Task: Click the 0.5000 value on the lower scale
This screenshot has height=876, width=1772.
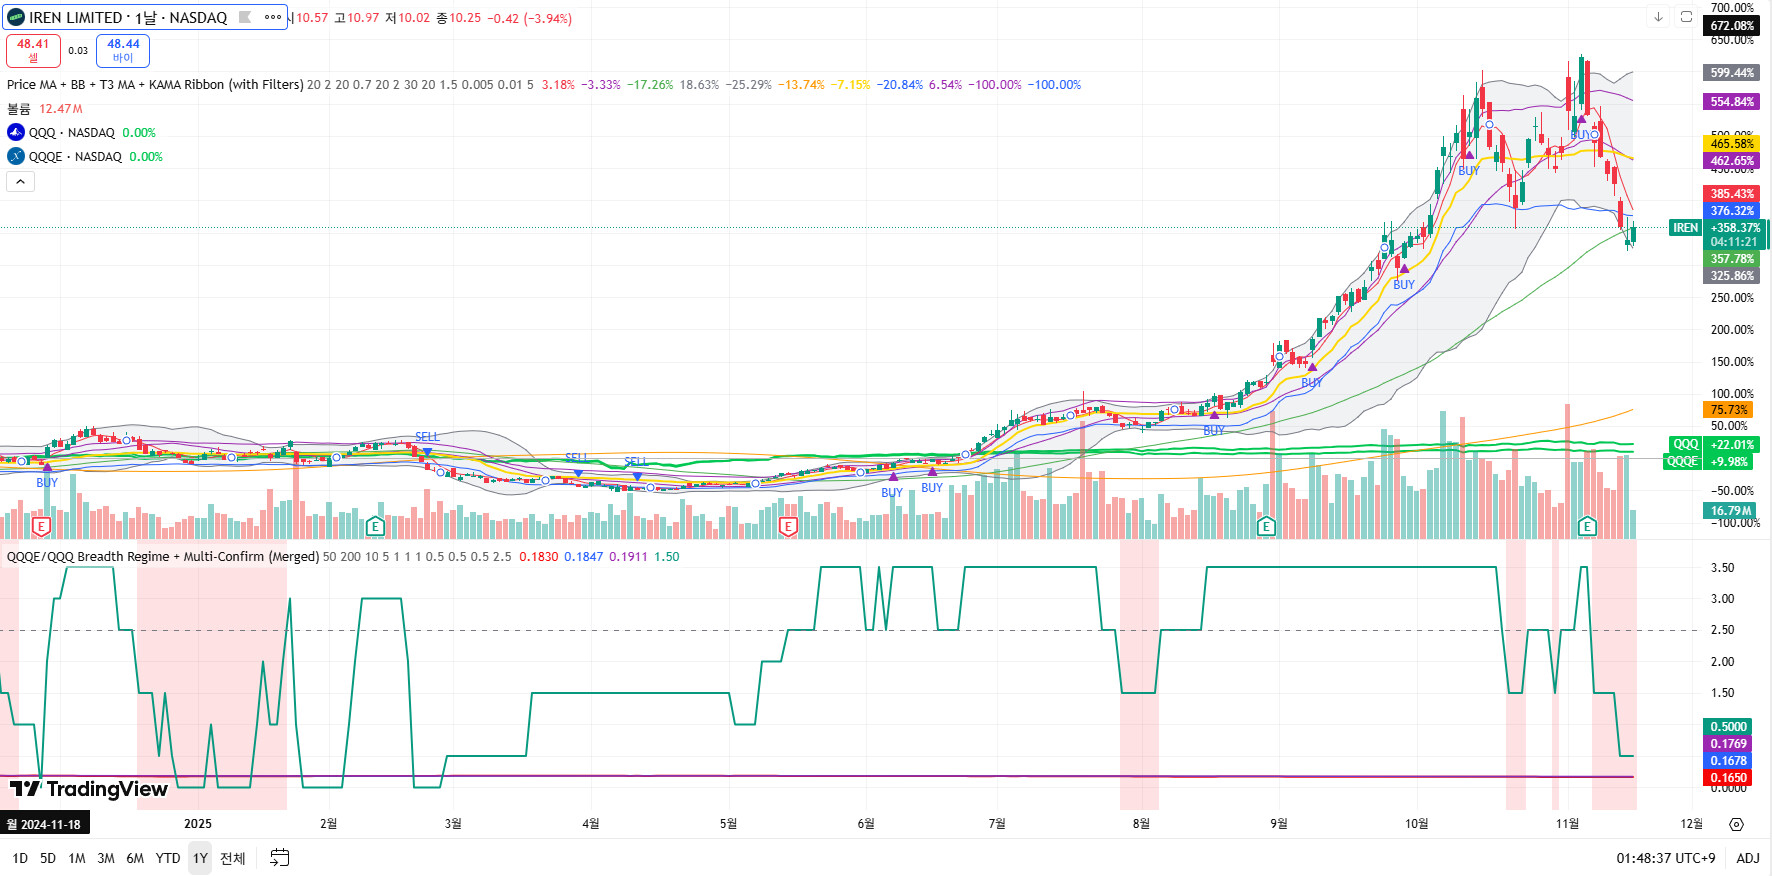Action: pyautogui.click(x=1728, y=727)
